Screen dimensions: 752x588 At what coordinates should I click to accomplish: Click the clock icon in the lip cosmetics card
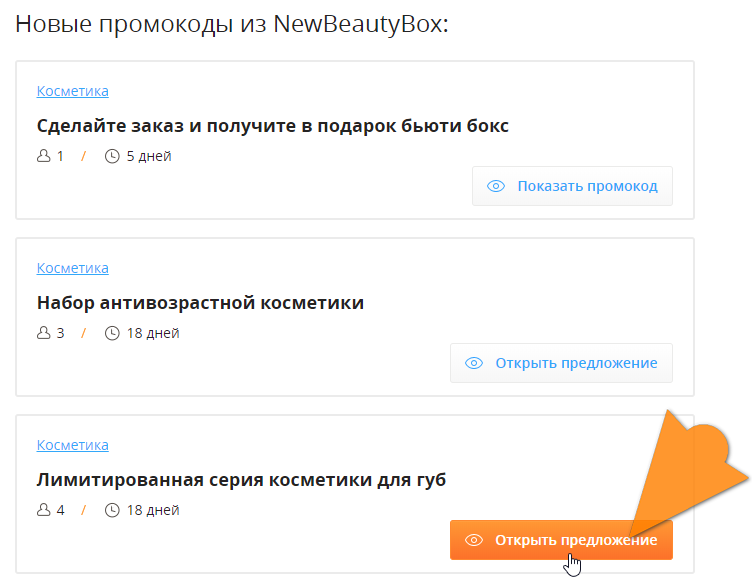tap(112, 510)
